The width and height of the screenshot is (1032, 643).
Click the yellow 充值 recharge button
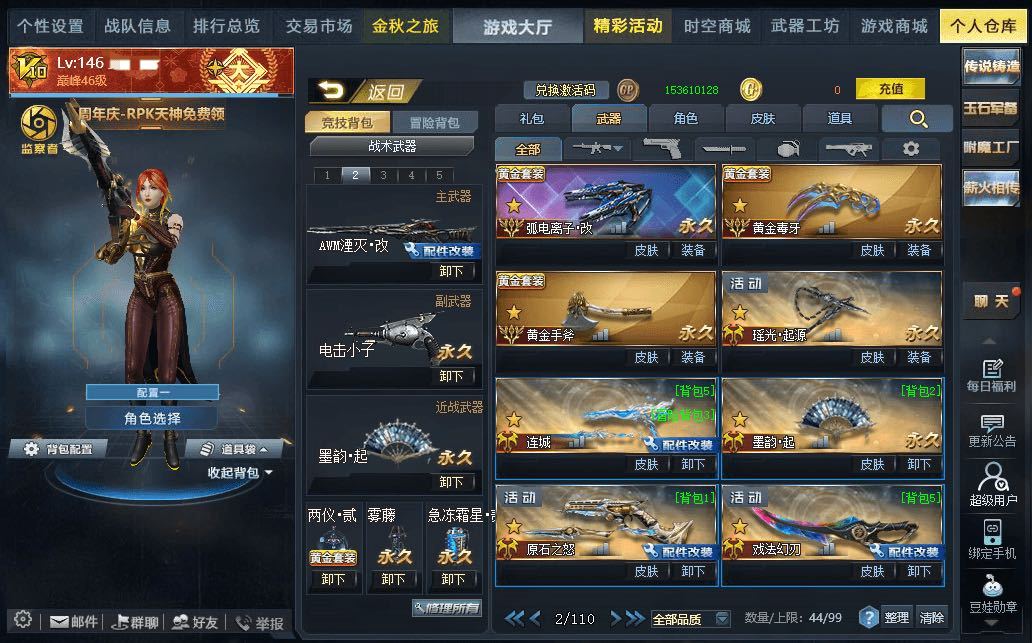[890, 89]
